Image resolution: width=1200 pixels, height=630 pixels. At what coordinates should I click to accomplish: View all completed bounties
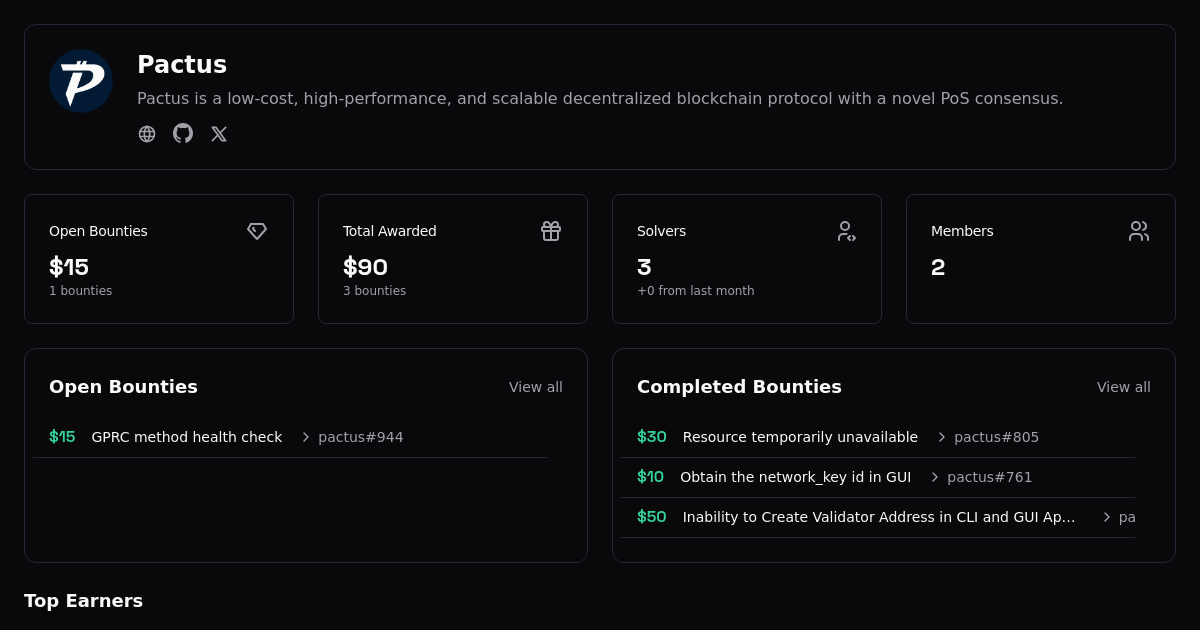pos(1123,387)
